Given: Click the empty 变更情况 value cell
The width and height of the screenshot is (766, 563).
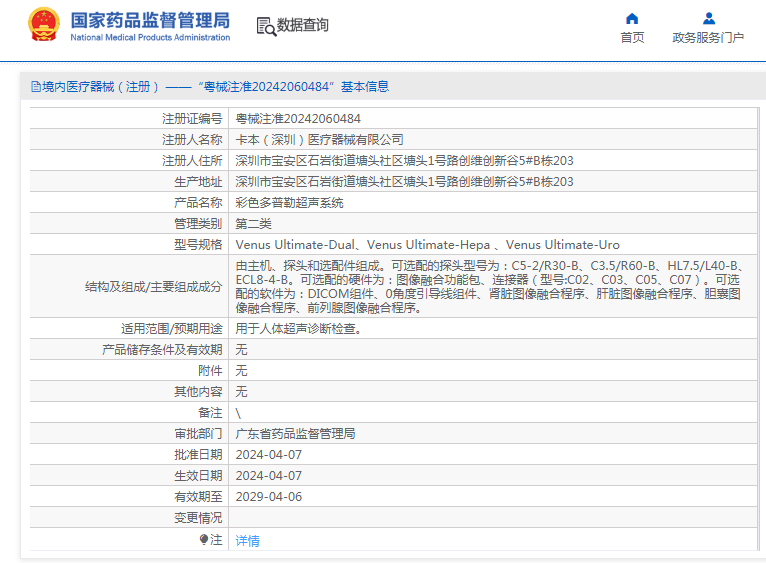Looking at the screenshot, I should (492, 518).
